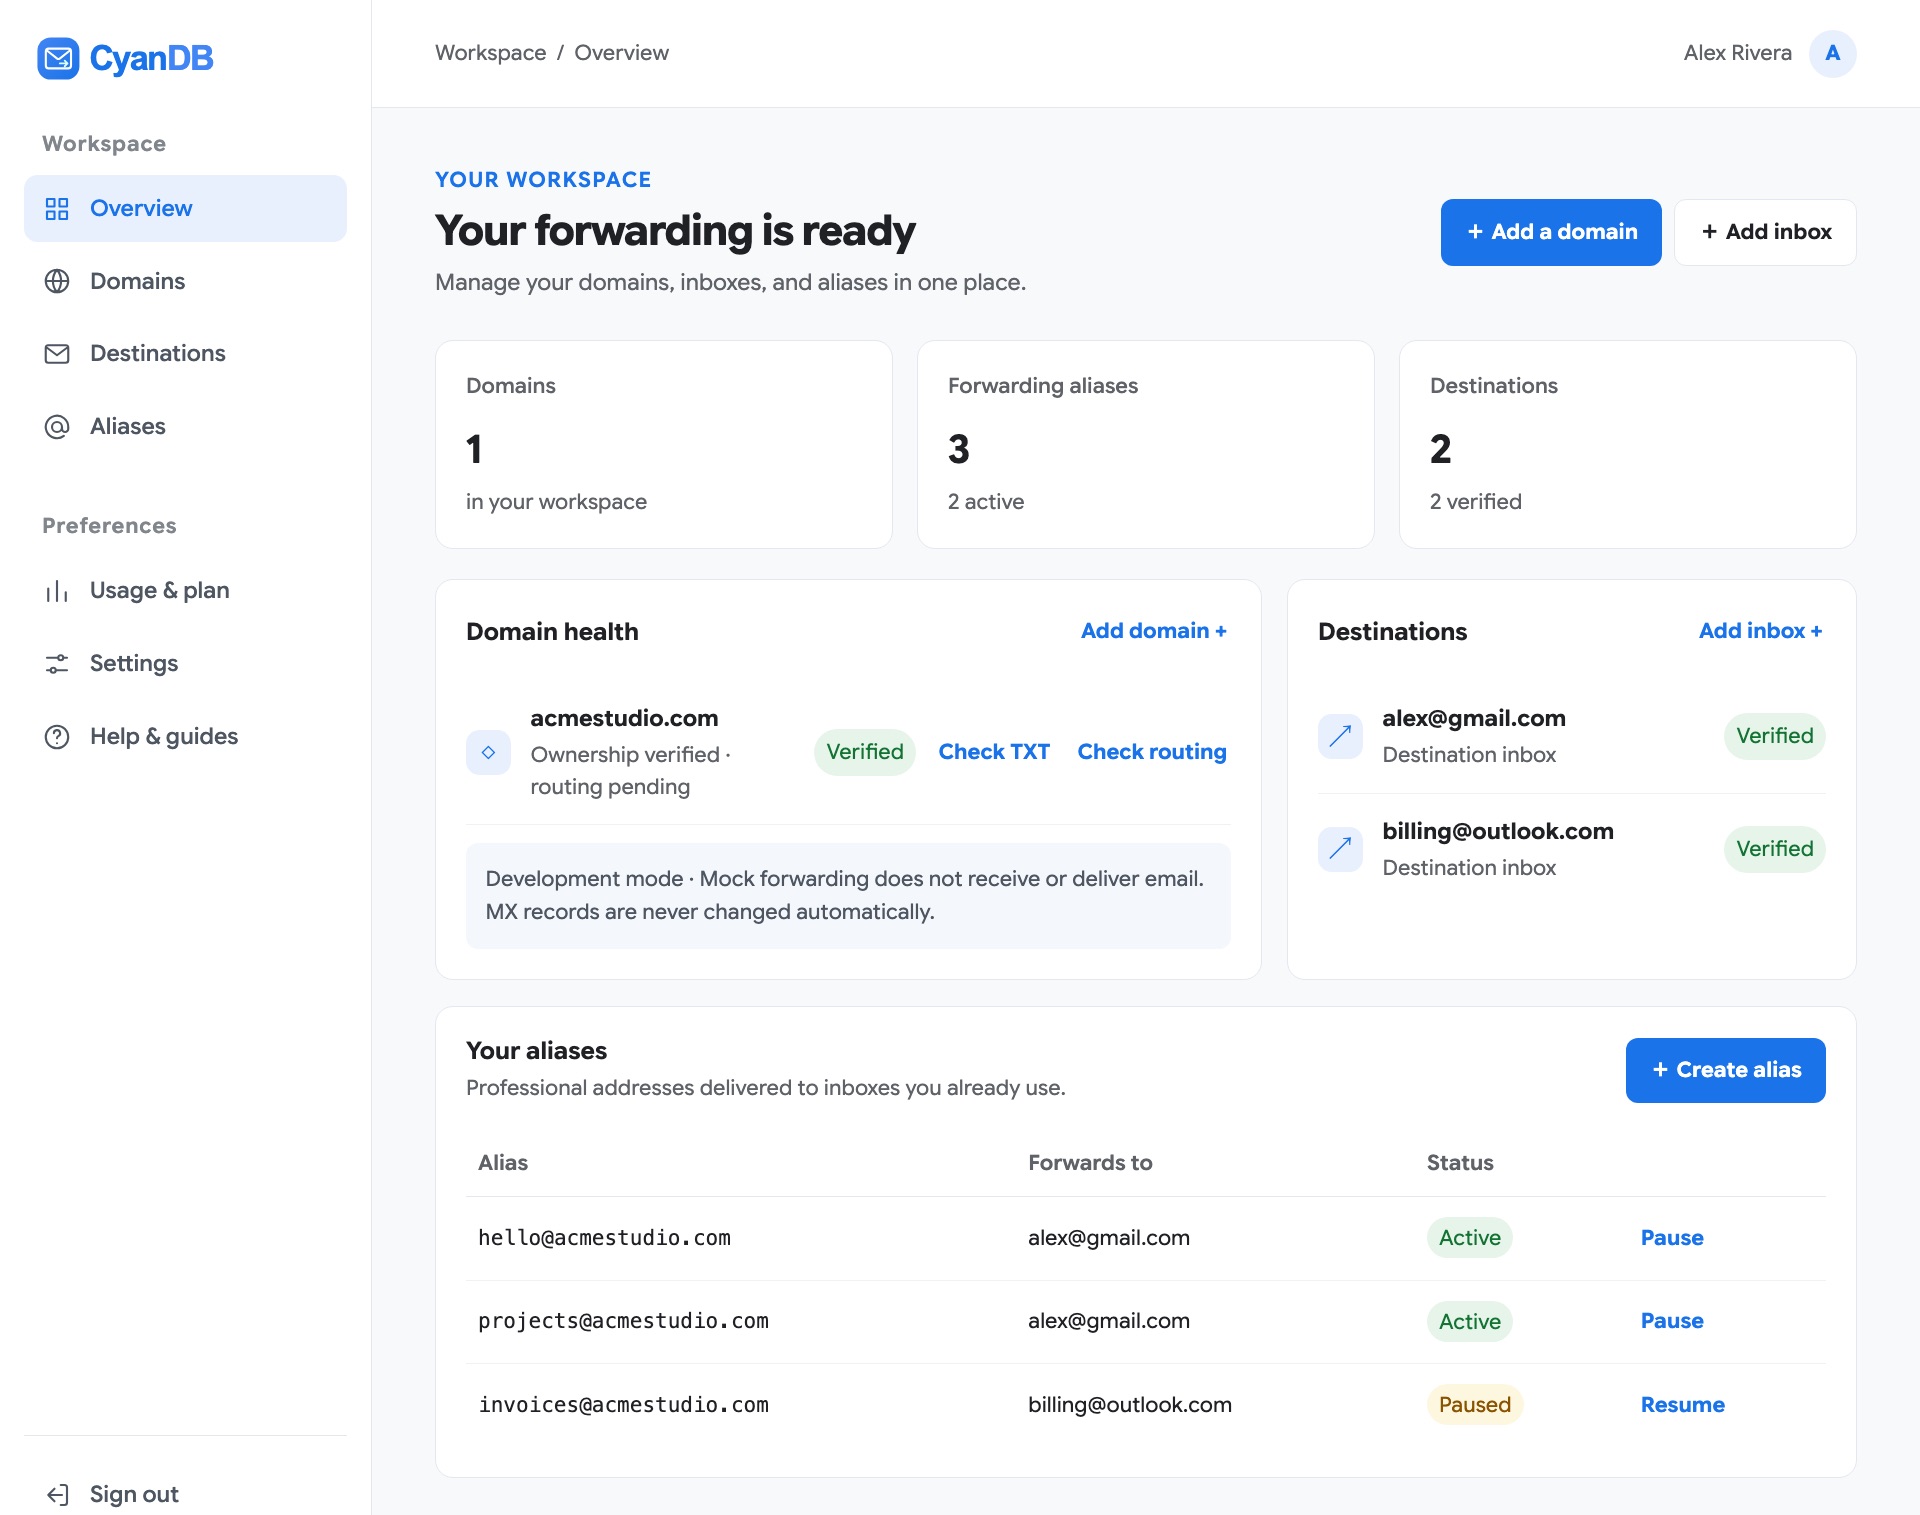Click the user avatar with letter A
1920x1515 pixels.
[1832, 53]
